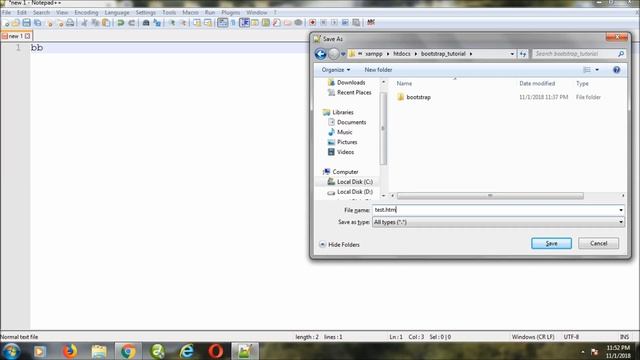Click the ABC spell check toolbar icon
The height and width of the screenshot is (360, 640).
[371, 22]
